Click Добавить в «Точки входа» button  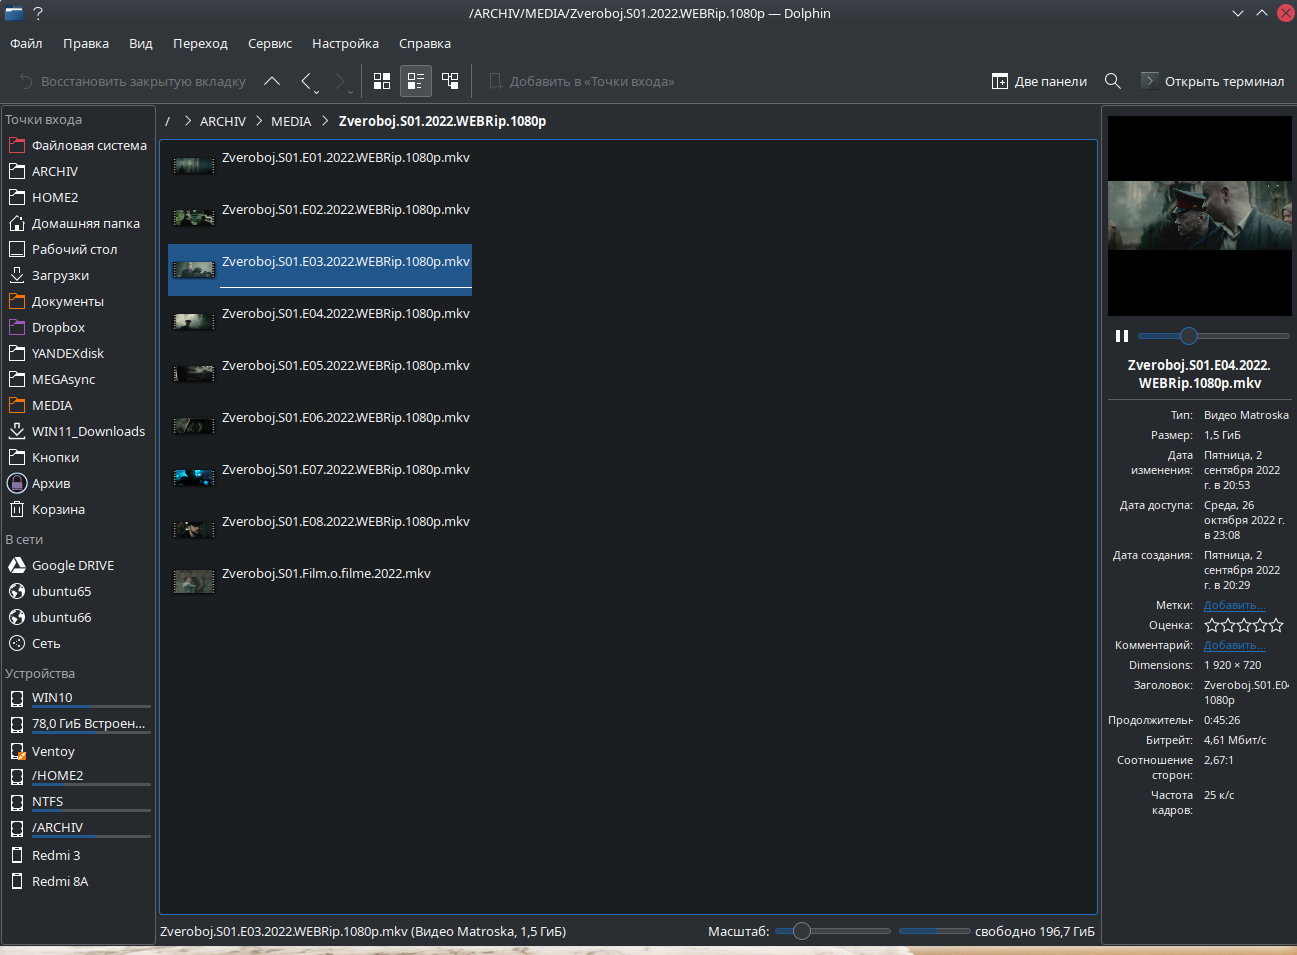pos(581,81)
